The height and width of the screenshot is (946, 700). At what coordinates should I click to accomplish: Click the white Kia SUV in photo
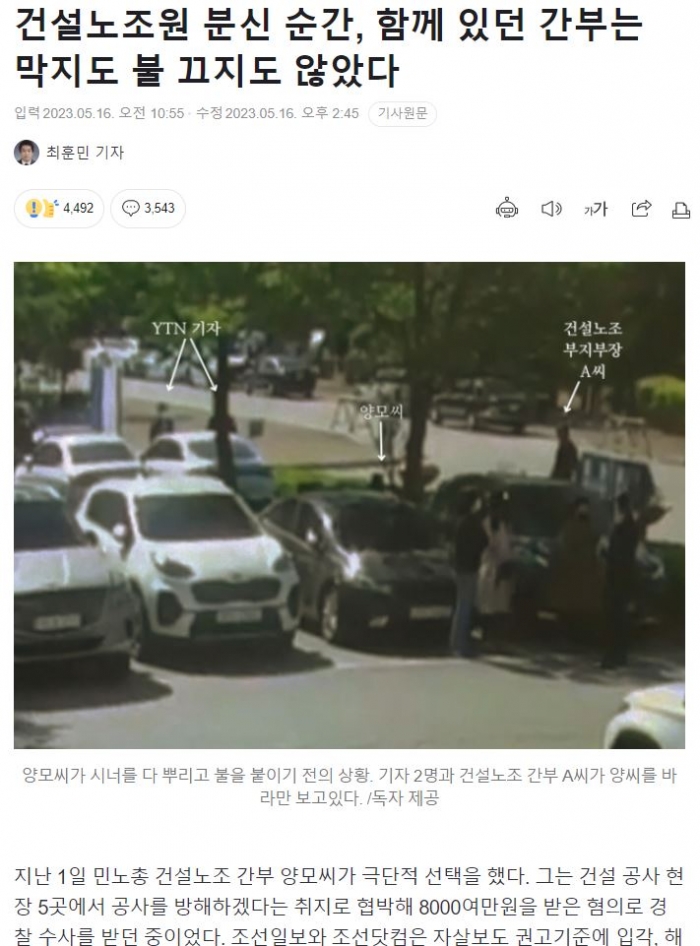pos(190,558)
